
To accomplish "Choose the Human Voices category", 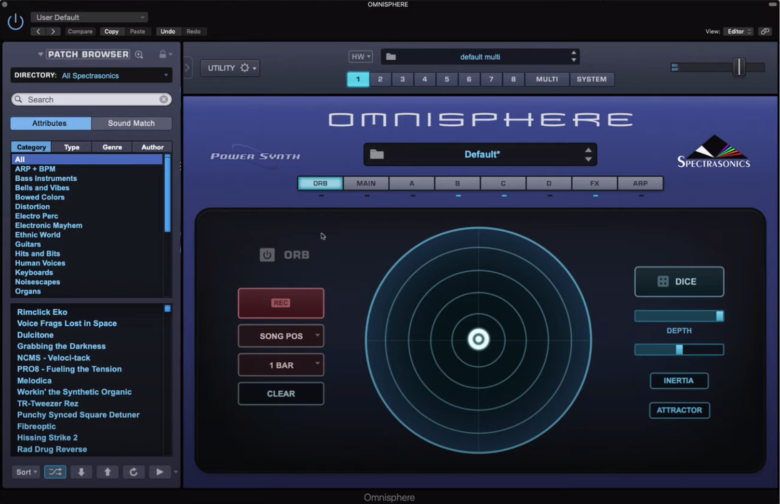I will coord(40,263).
